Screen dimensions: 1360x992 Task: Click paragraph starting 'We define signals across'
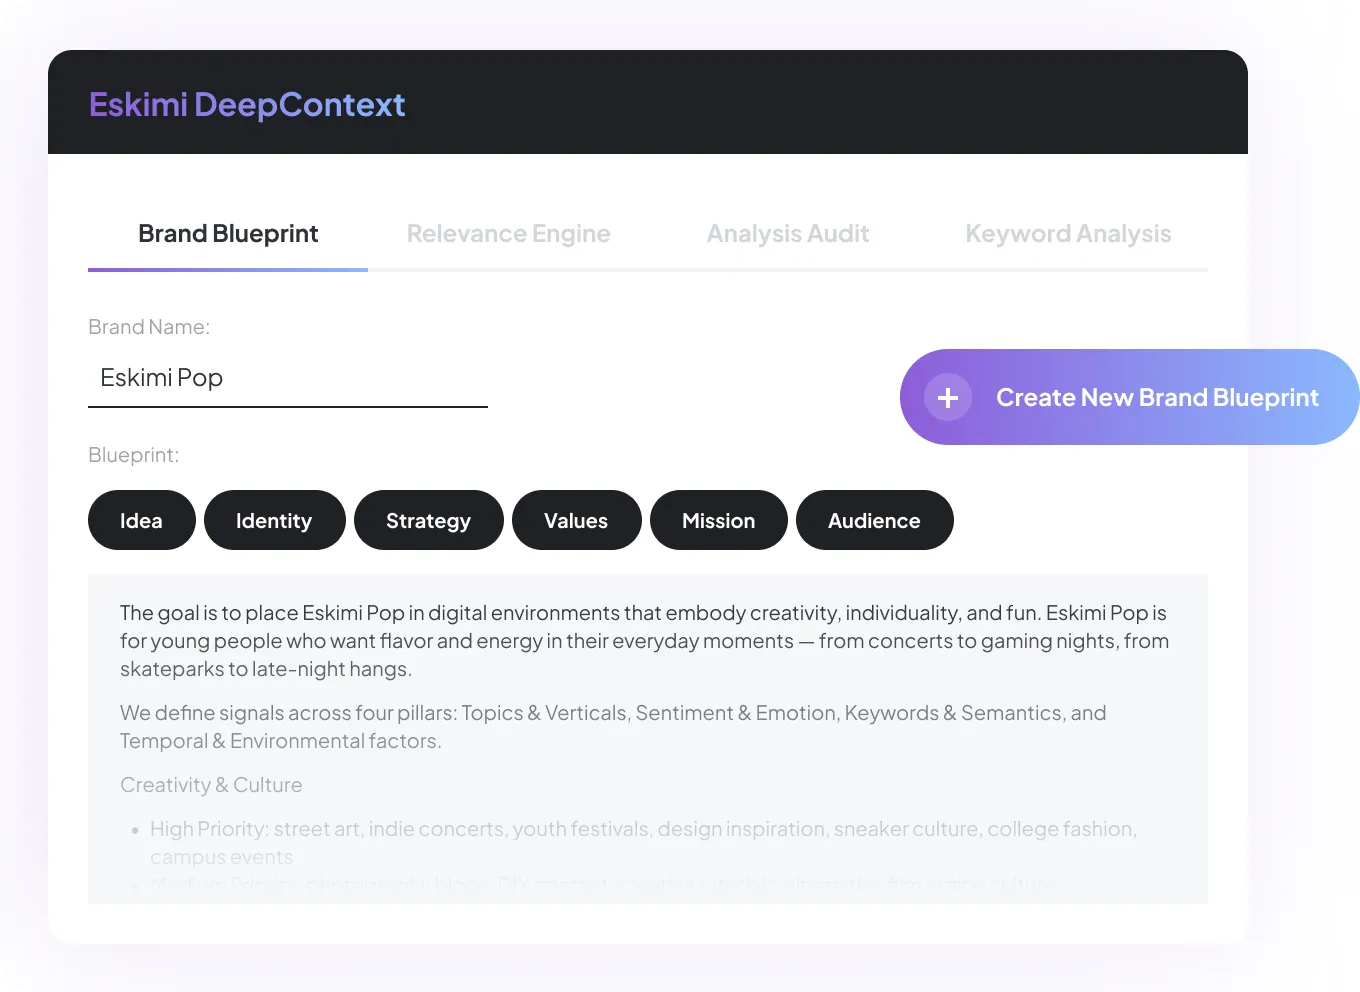coord(613,727)
